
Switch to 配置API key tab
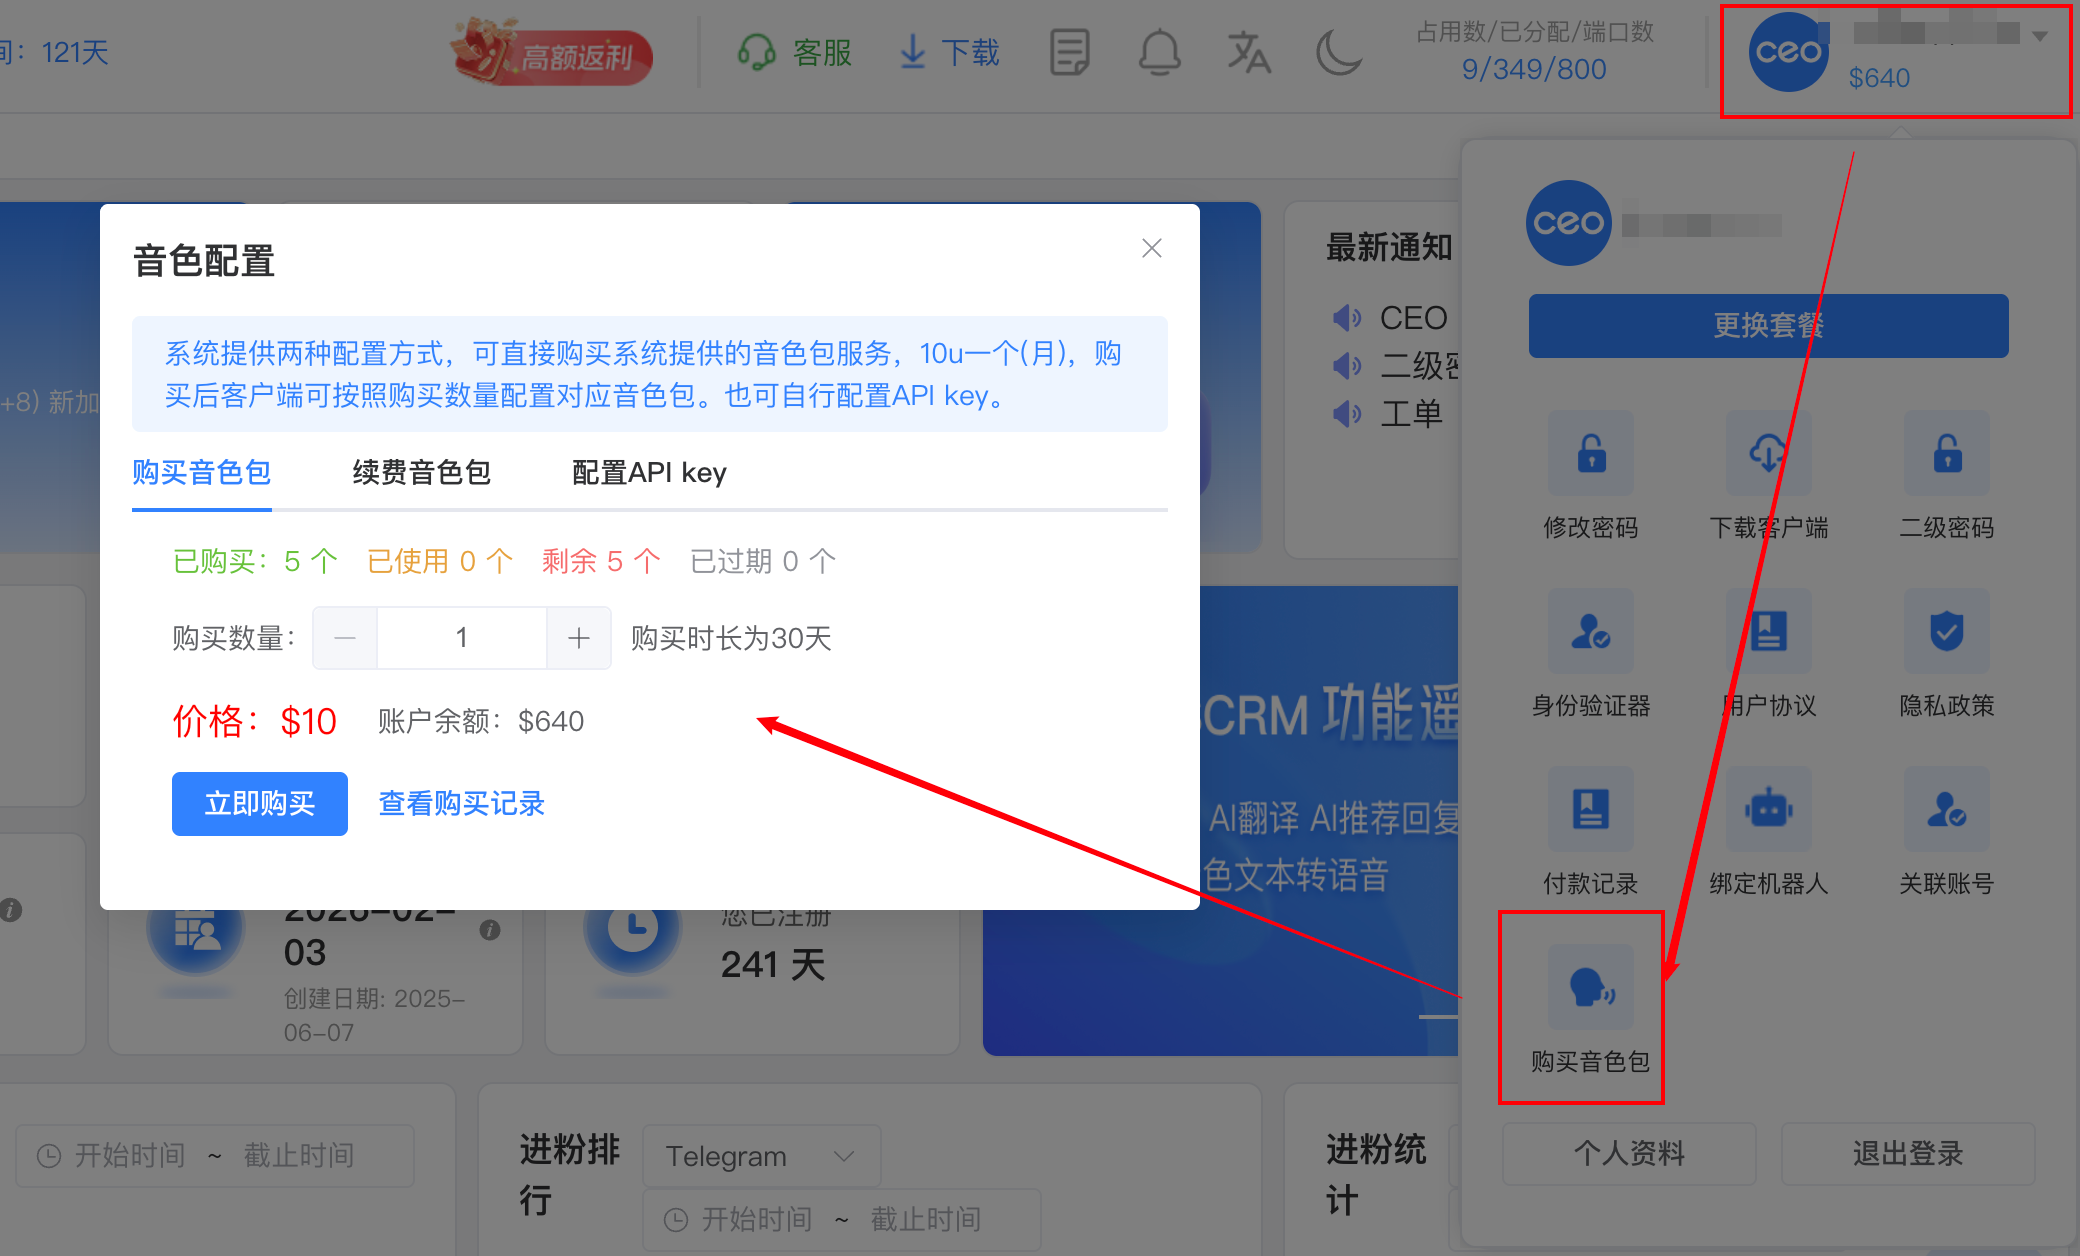tap(649, 472)
